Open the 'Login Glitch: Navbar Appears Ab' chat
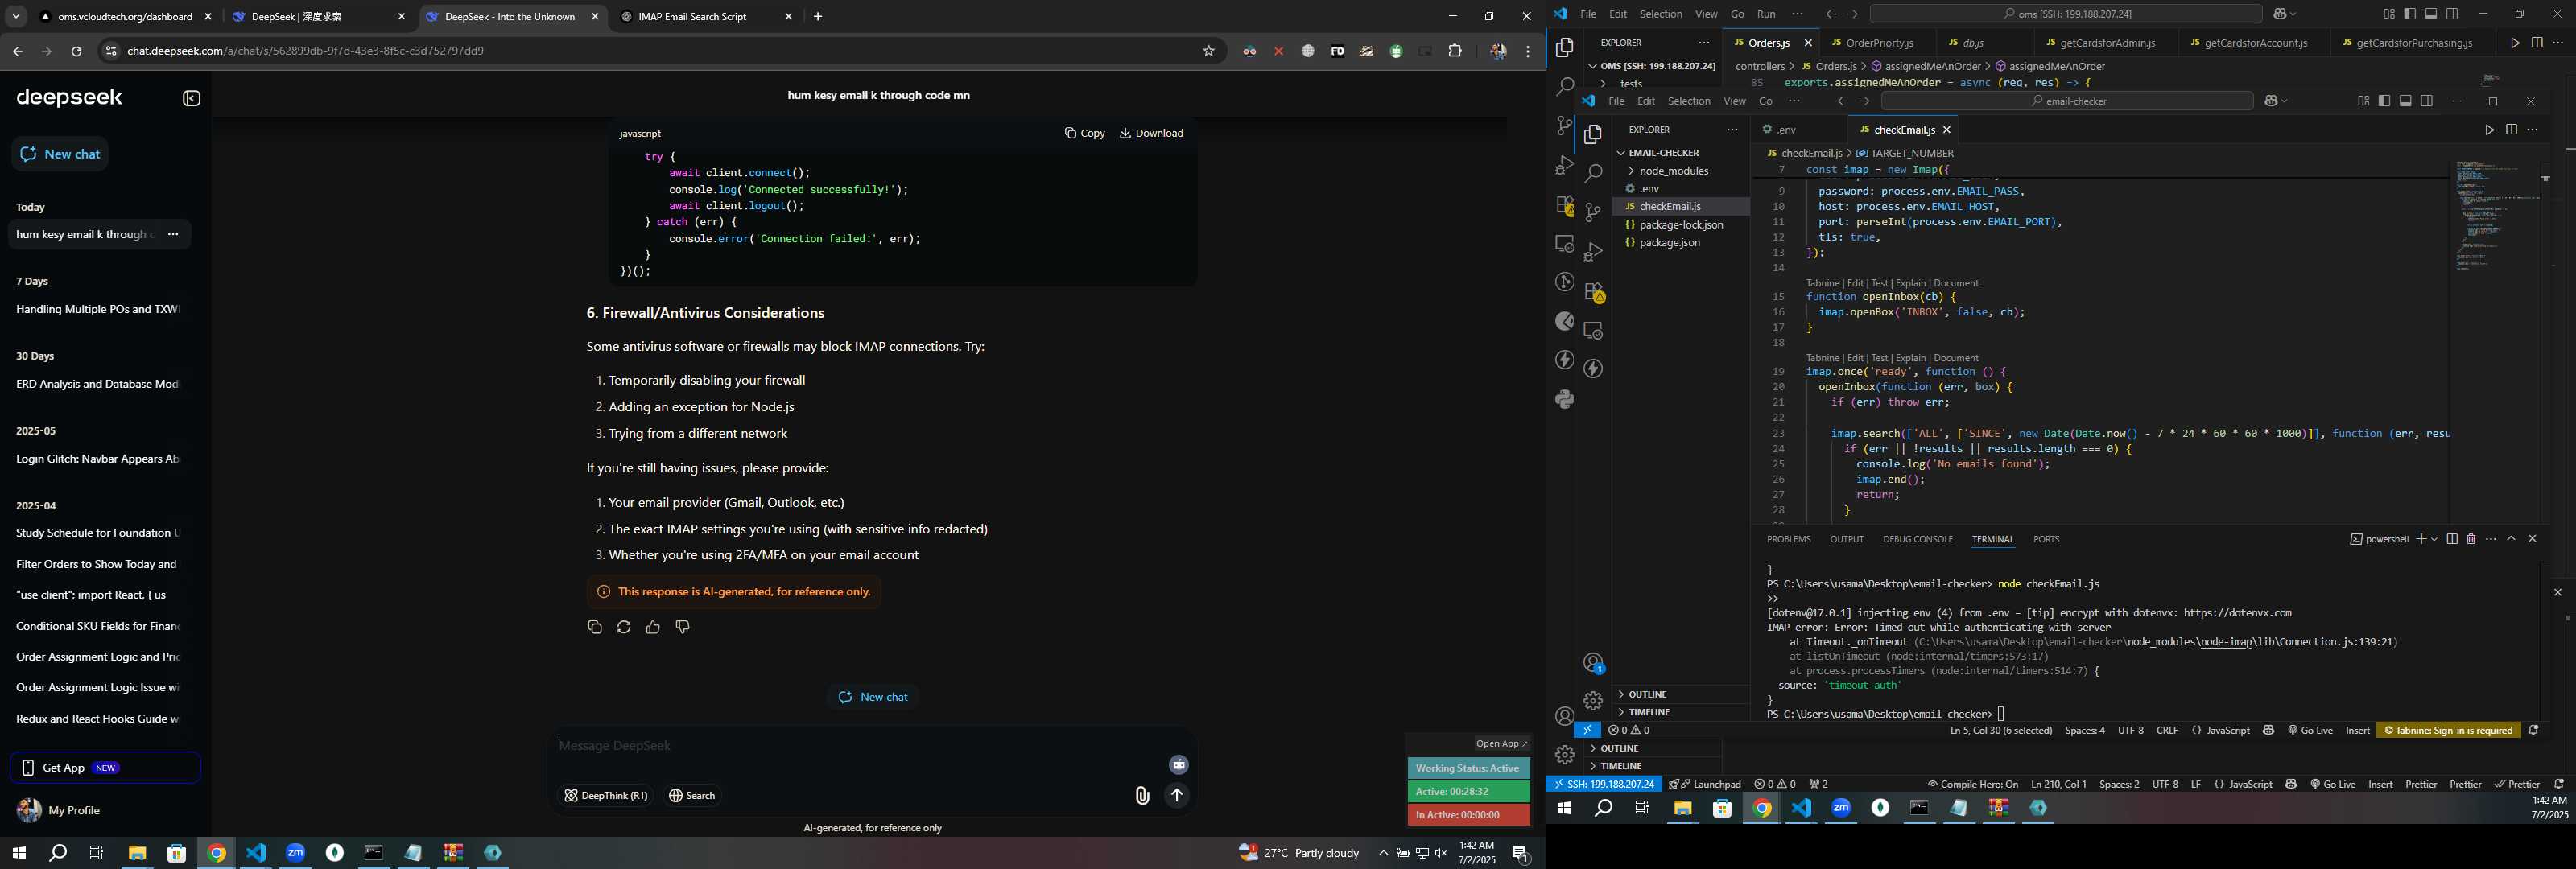Viewport: 2576px width, 869px height. pos(98,459)
